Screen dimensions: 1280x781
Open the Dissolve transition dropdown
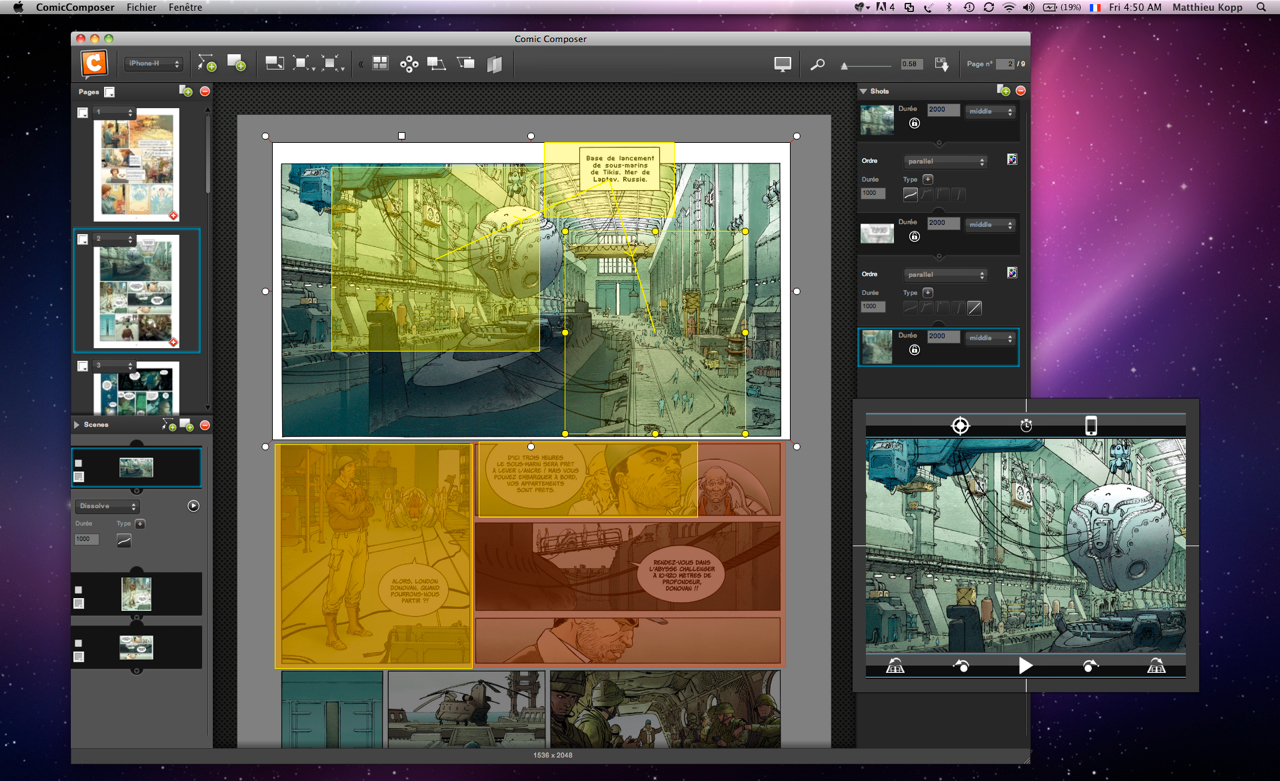click(x=107, y=506)
